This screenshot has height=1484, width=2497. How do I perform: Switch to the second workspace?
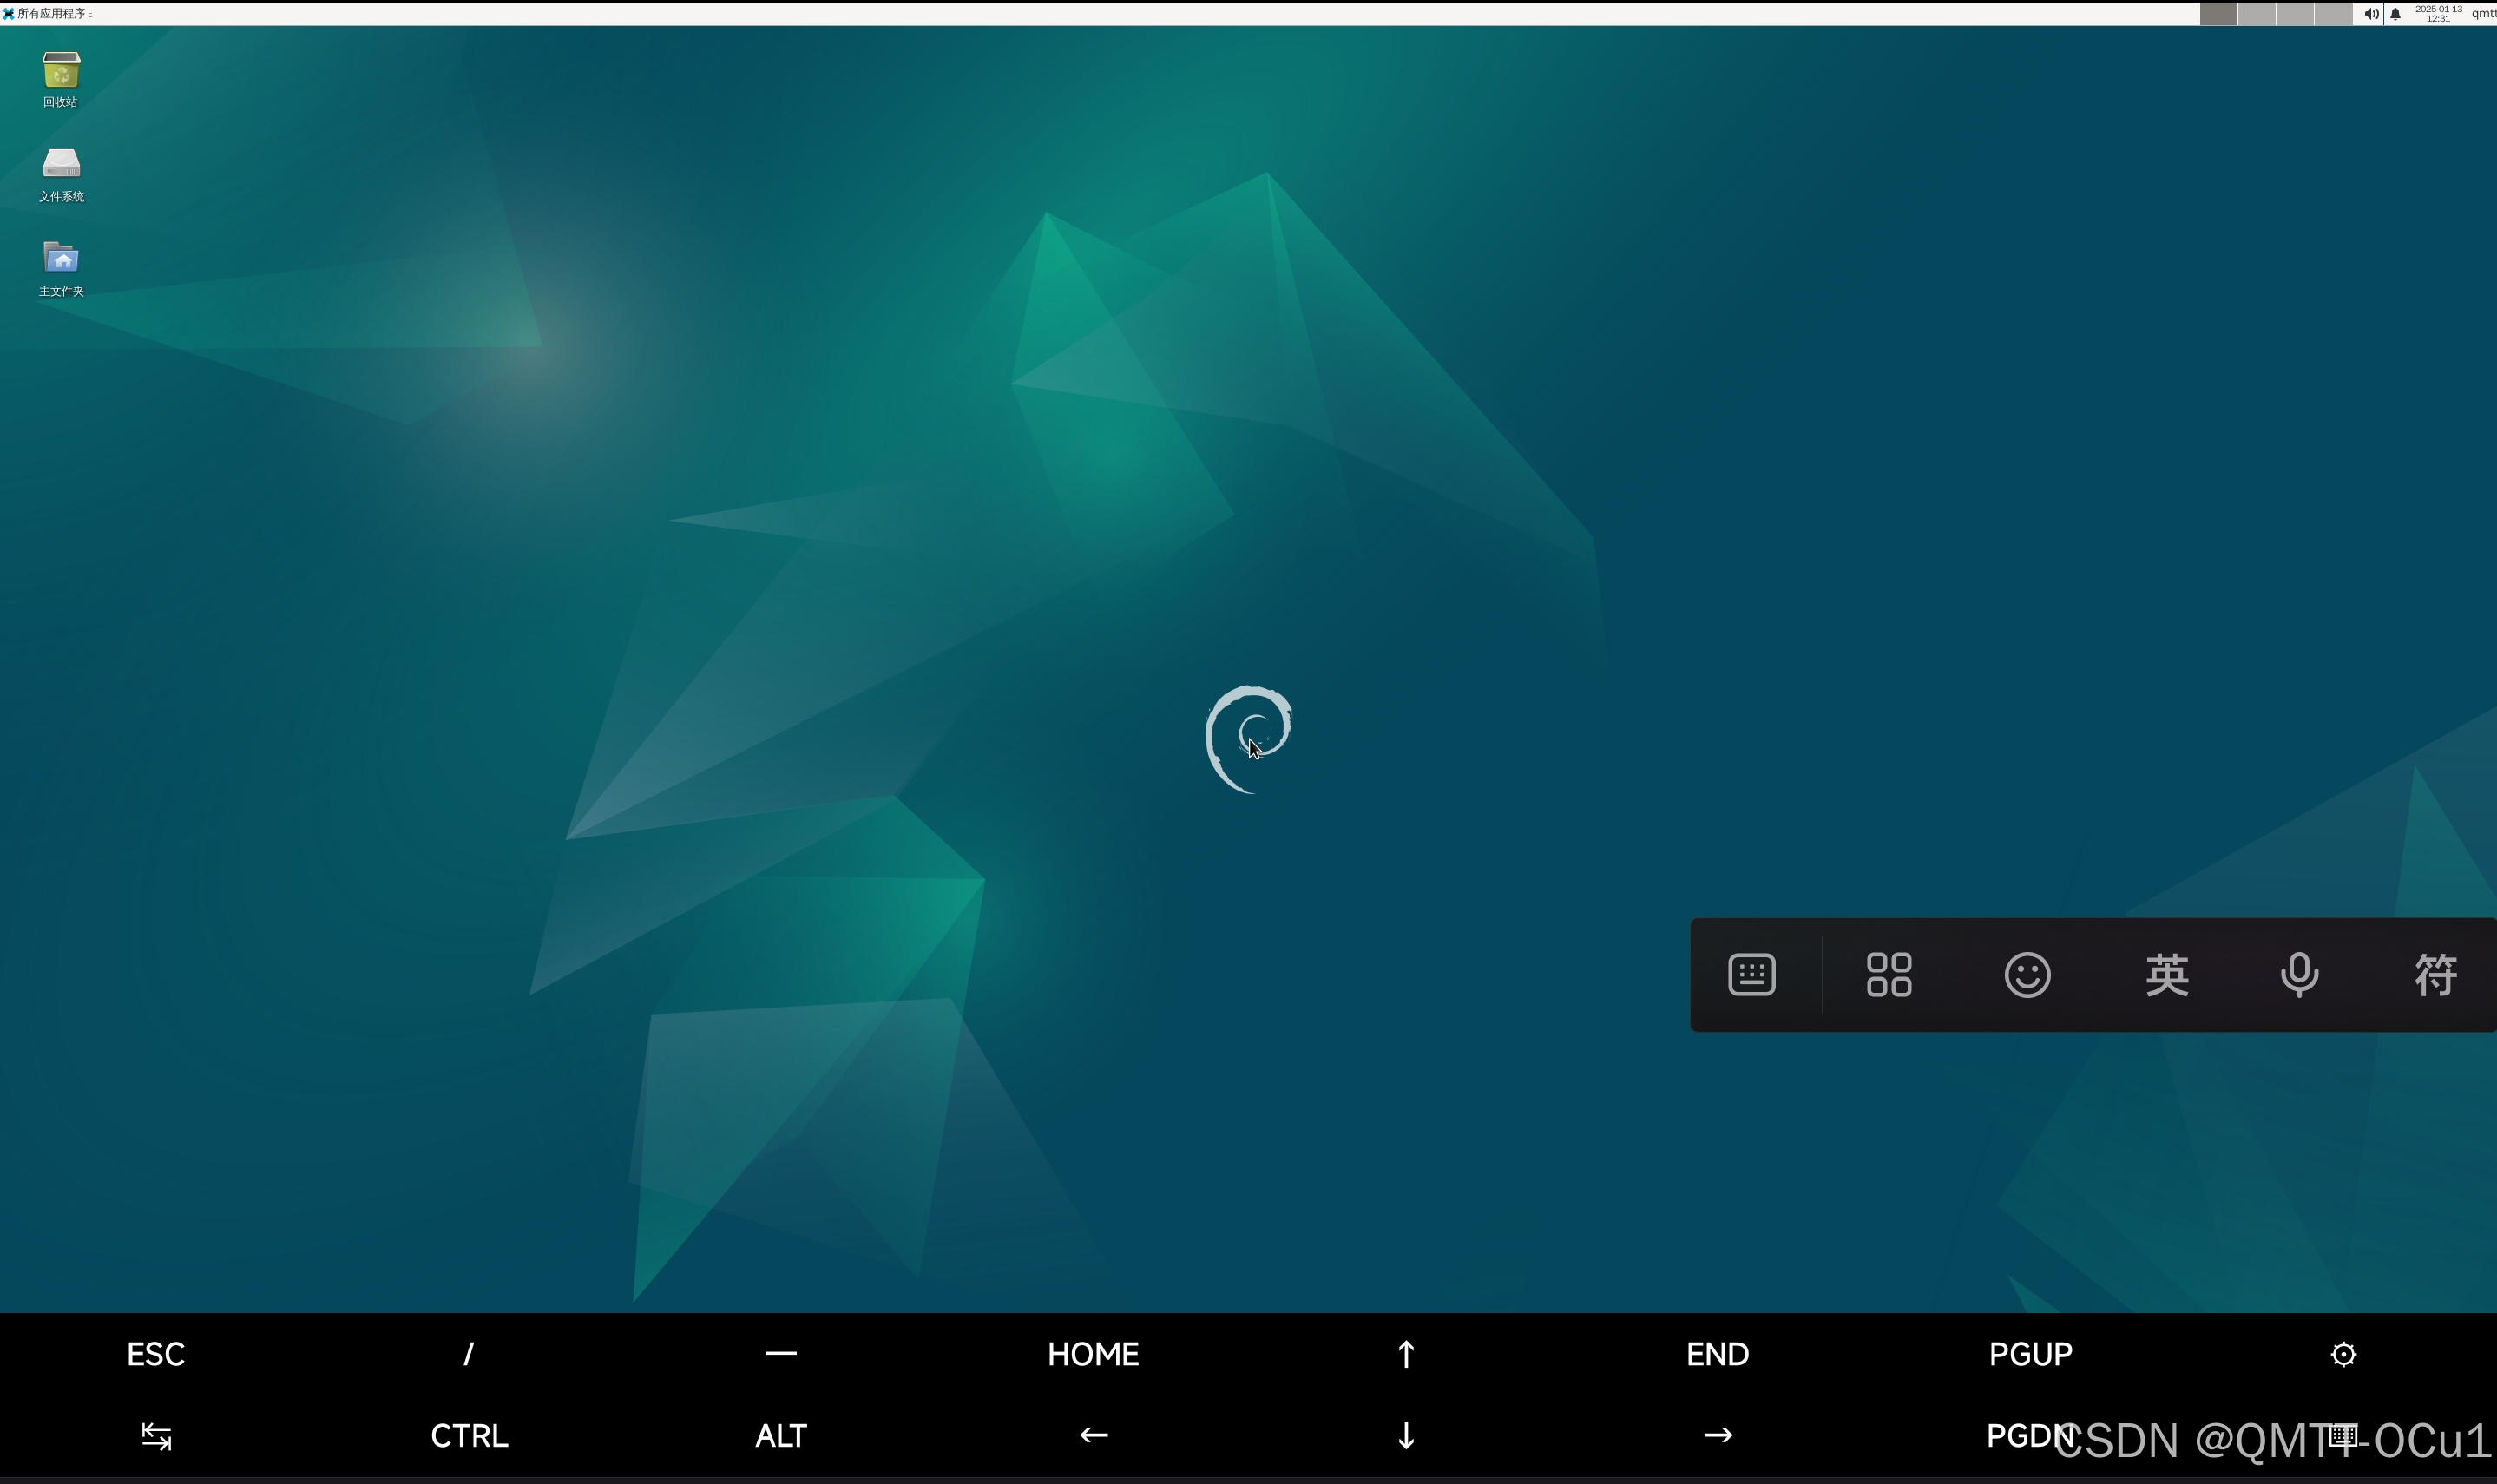coord(2256,14)
